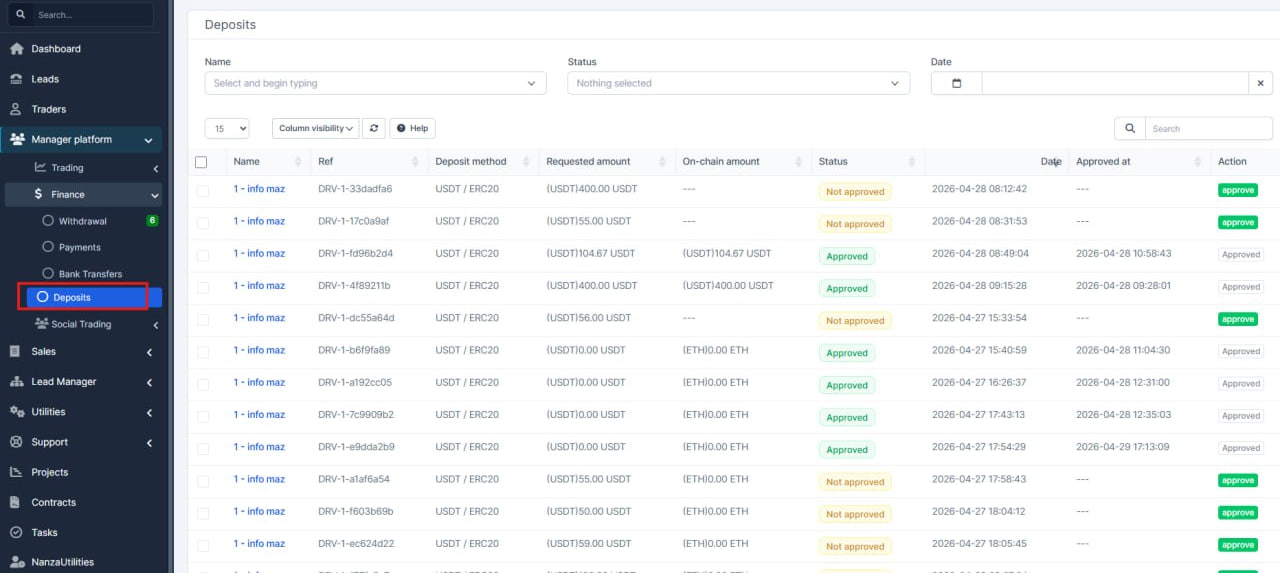
Task: Click the Social Trading group icon
Action: pos(42,324)
